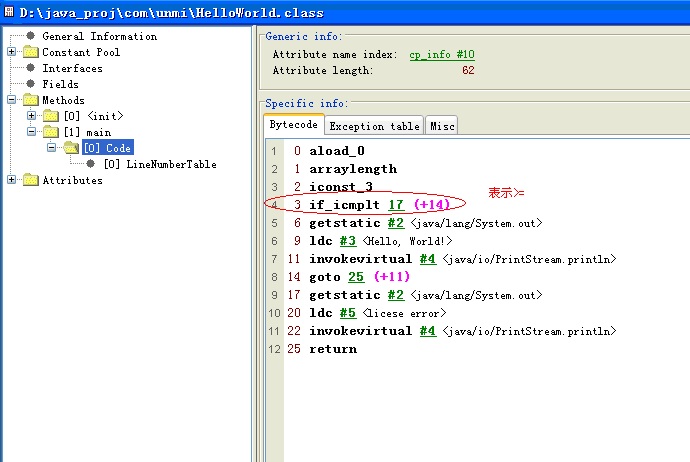Click the goto opcode text
The image size is (690, 462).
coord(325,277)
